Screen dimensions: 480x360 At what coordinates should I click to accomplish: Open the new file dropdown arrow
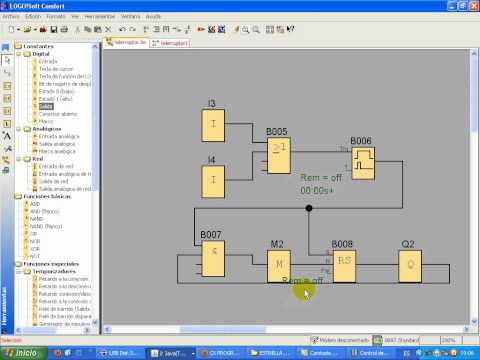pos(19,30)
